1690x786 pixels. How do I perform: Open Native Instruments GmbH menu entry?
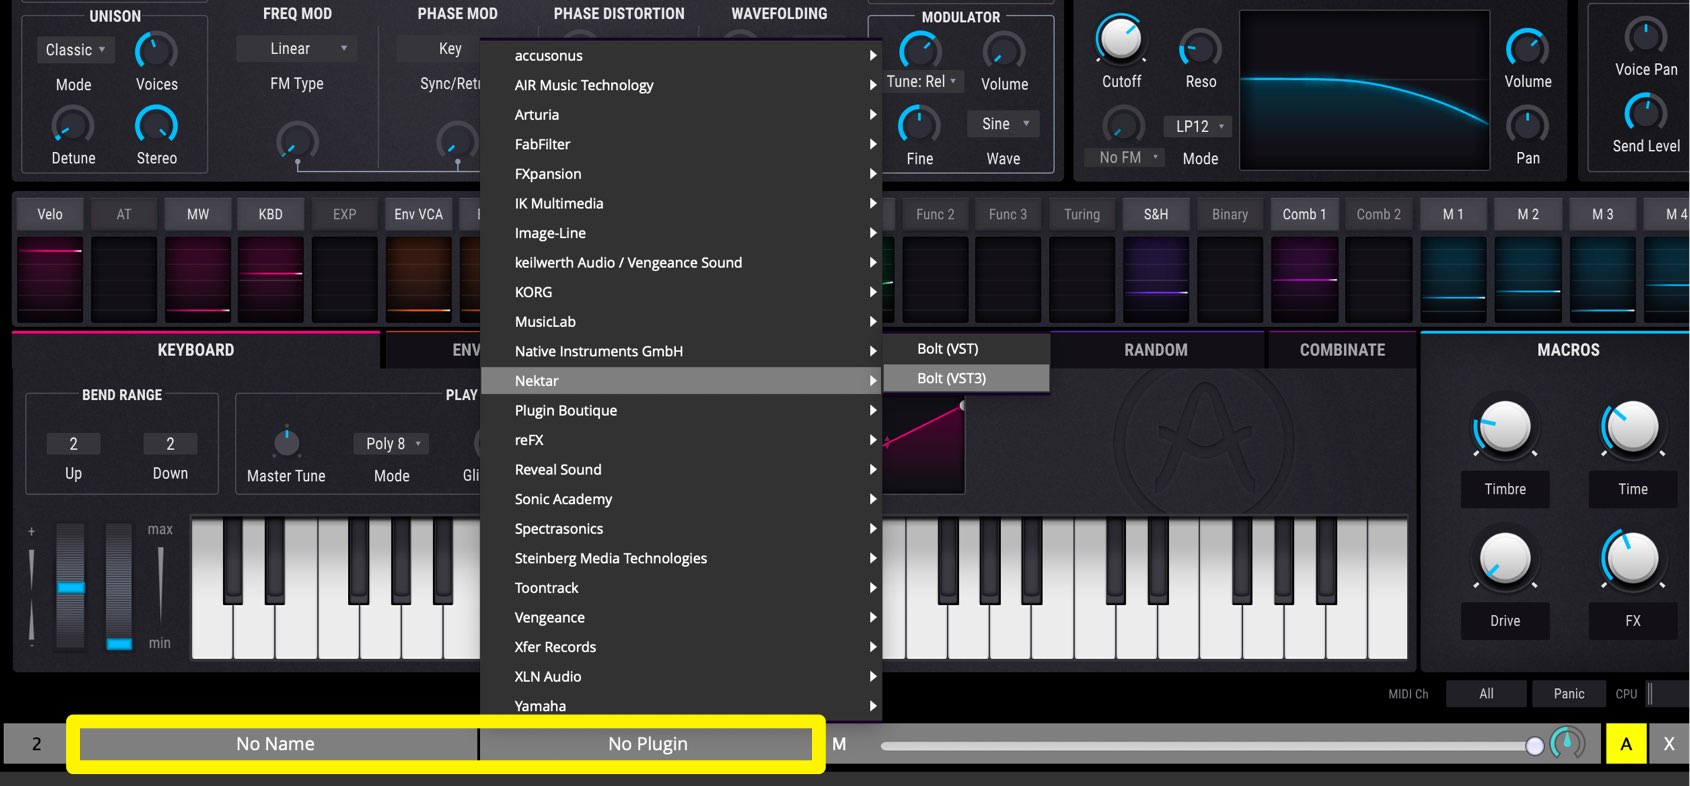(x=681, y=351)
